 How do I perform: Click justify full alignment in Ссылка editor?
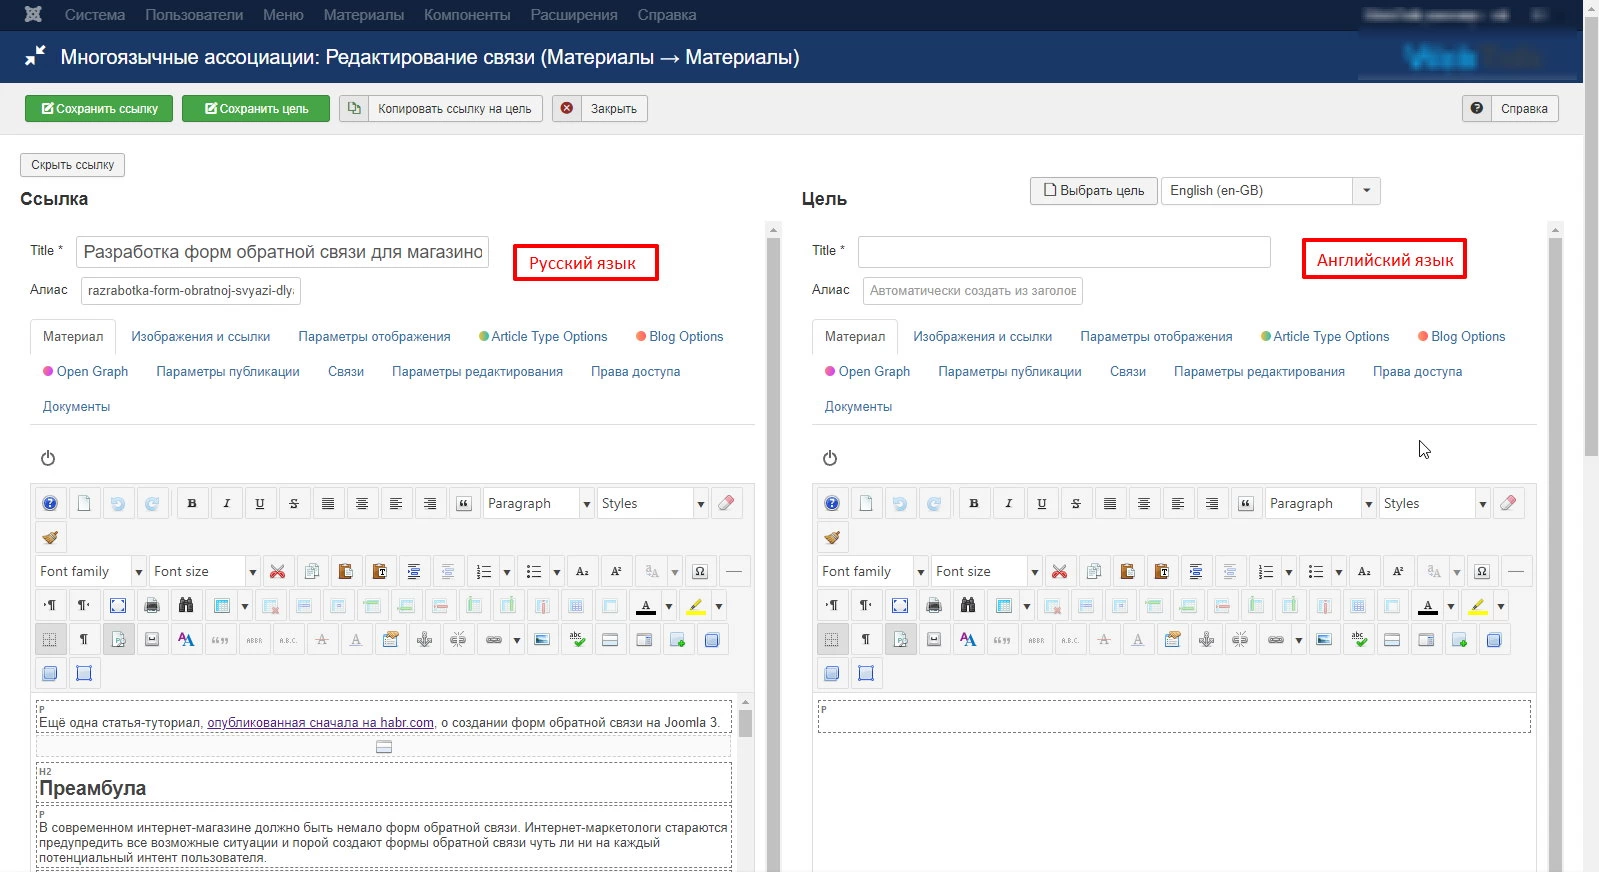pos(328,503)
